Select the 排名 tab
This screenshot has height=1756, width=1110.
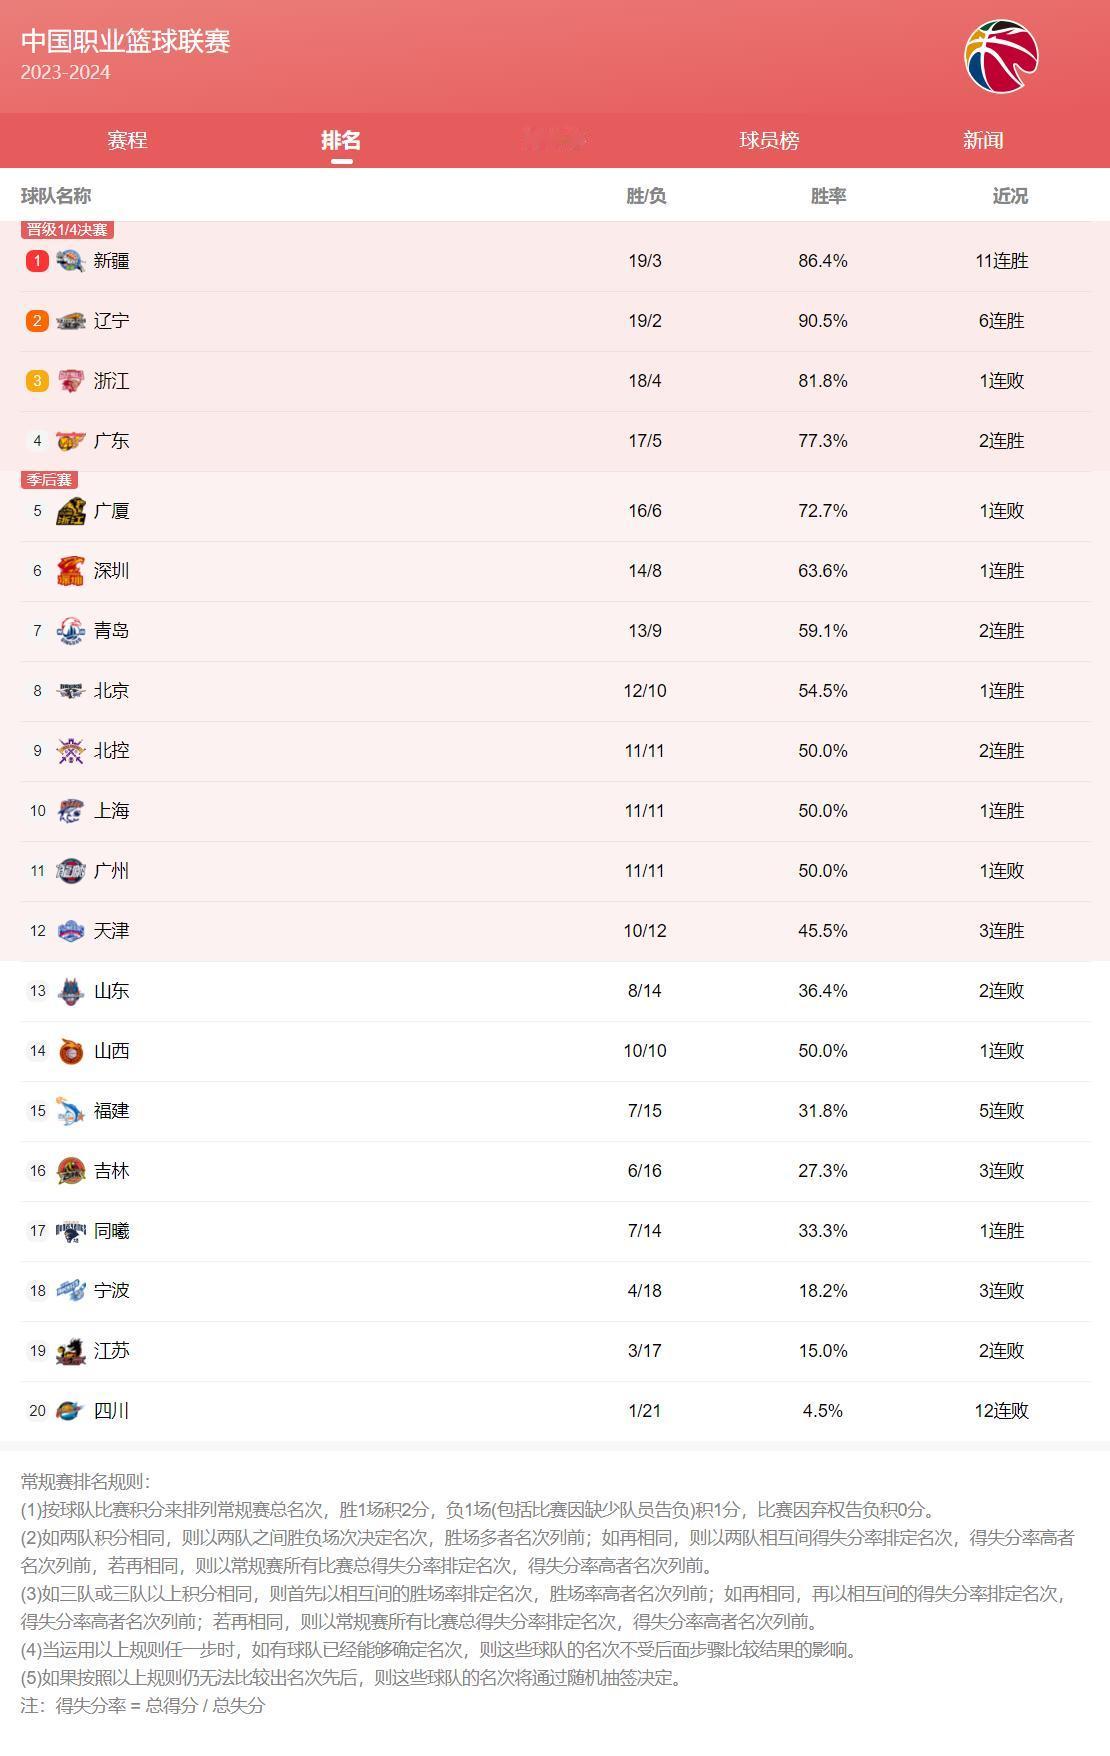tap(341, 140)
